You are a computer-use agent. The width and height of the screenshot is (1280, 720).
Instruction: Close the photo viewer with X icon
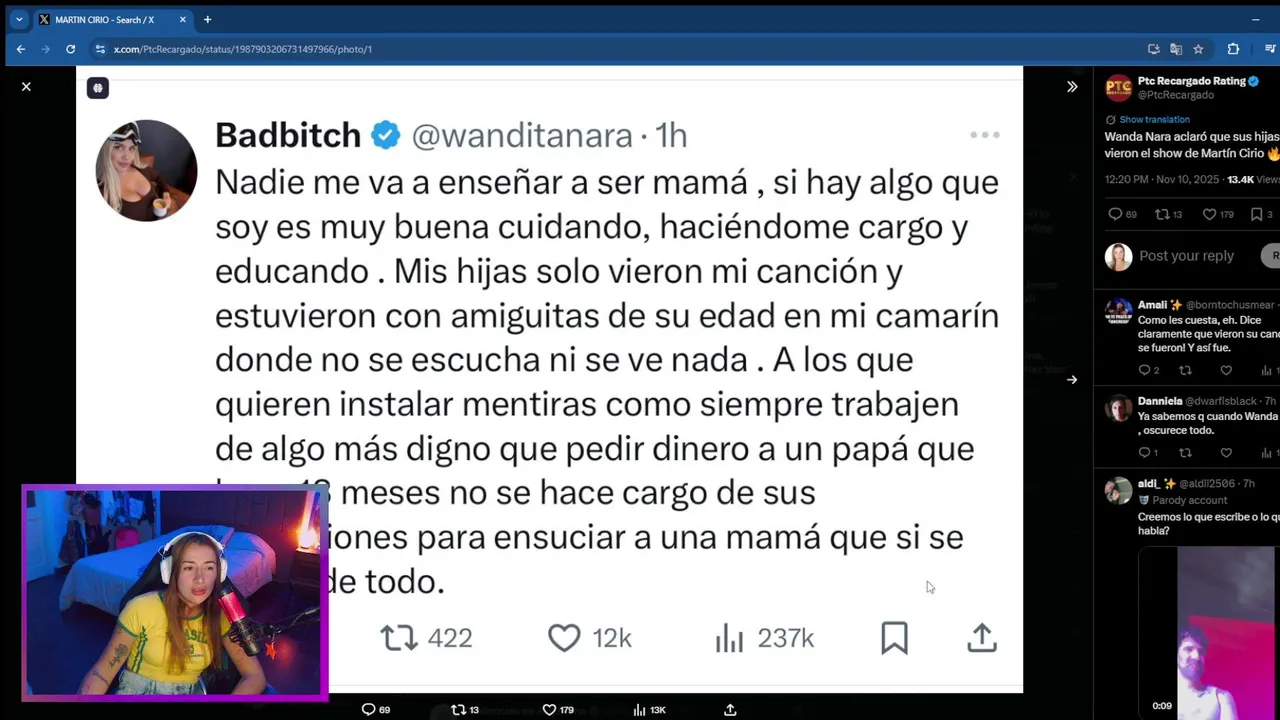pos(26,87)
